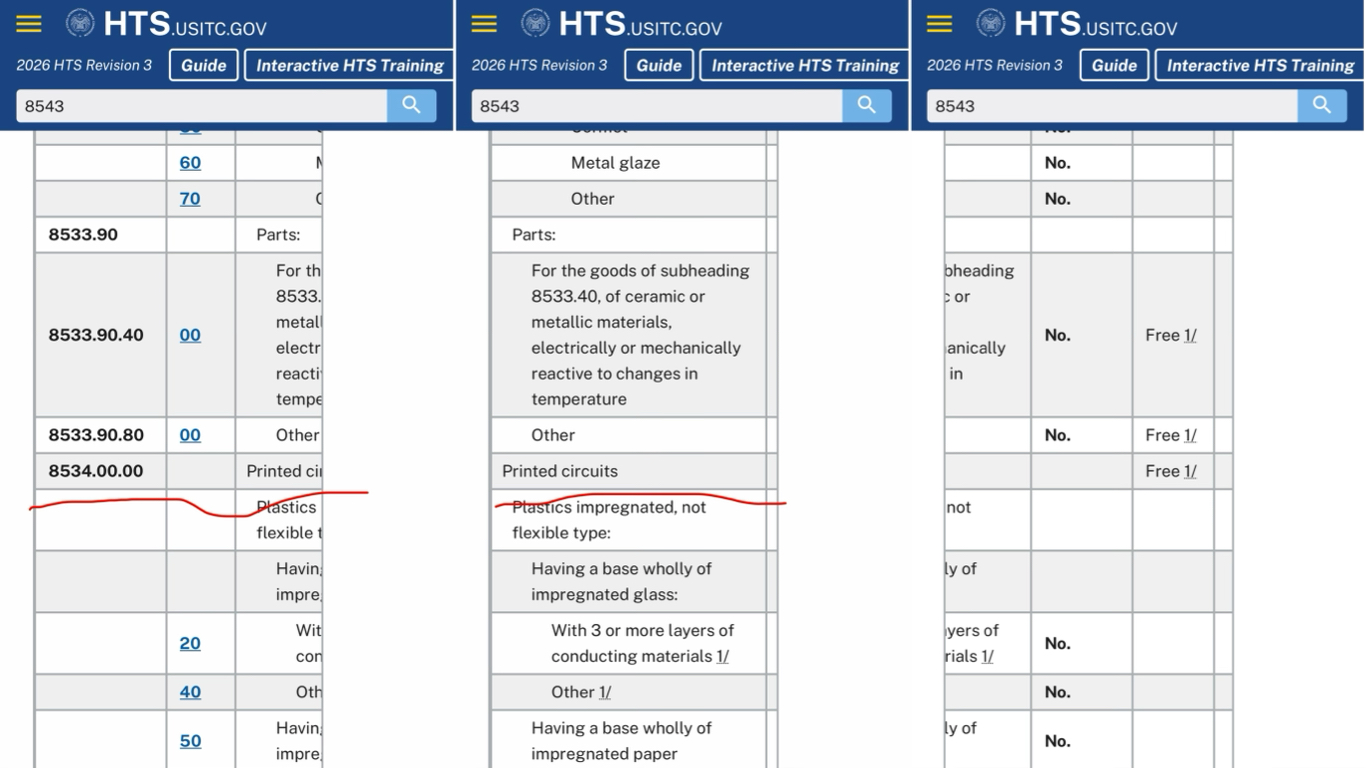Open the hamburger menu in the middle panel
The width and height of the screenshot is (1366, 768).
484,24
